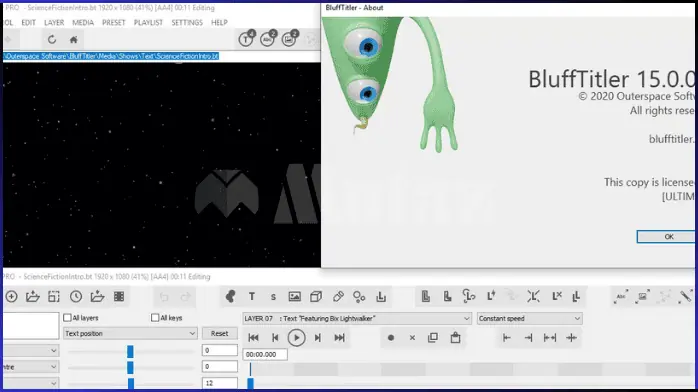The height and width of the screenshot is (392, 698).
Task: Click the record key dot button
Action: pos(391,338)
